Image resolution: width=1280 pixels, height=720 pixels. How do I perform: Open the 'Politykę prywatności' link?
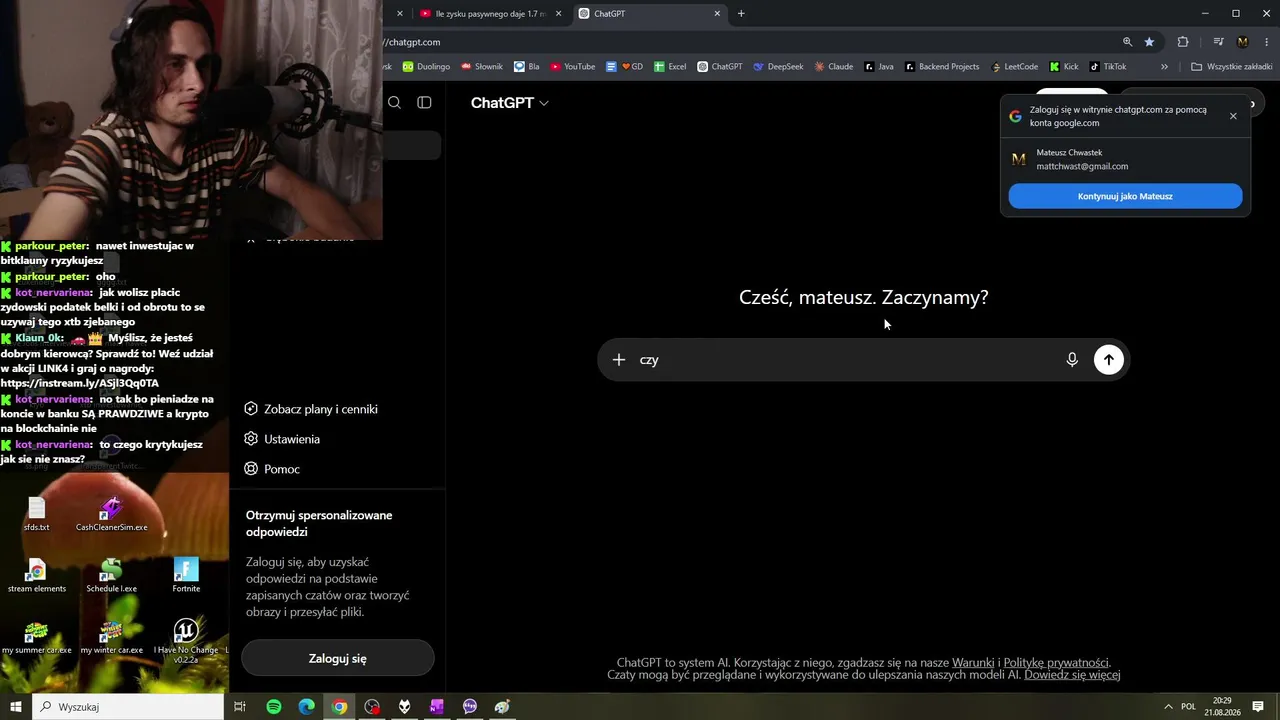pyautogui.click(x=1056, y=663)
